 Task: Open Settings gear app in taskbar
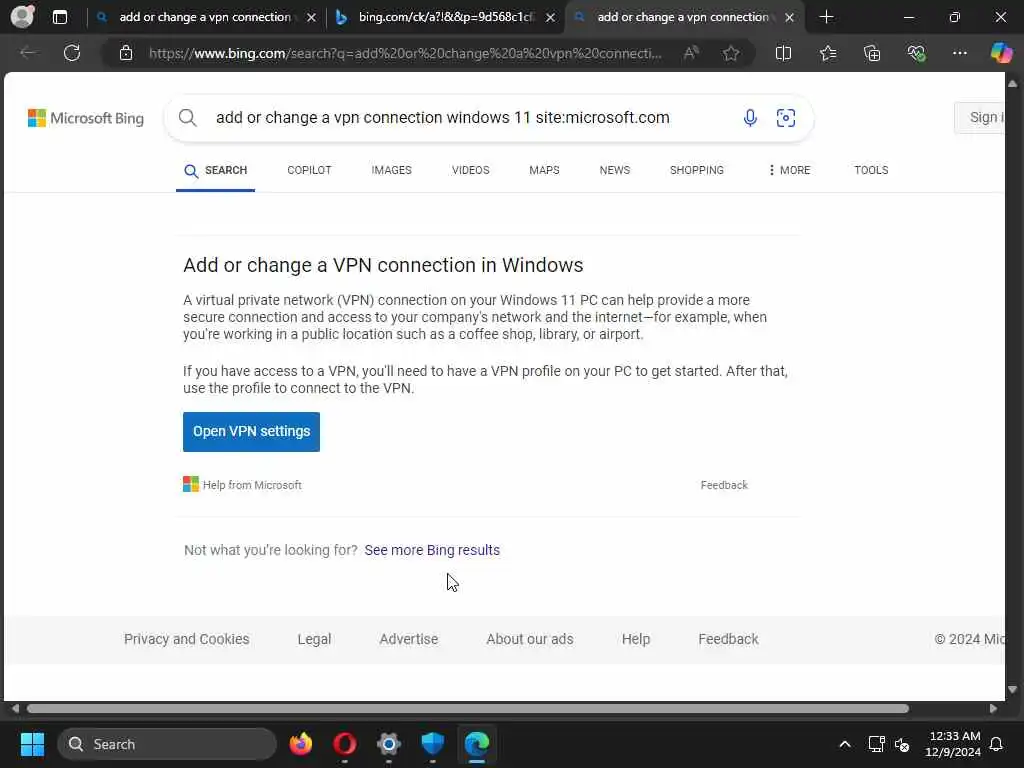coord(389,744)
